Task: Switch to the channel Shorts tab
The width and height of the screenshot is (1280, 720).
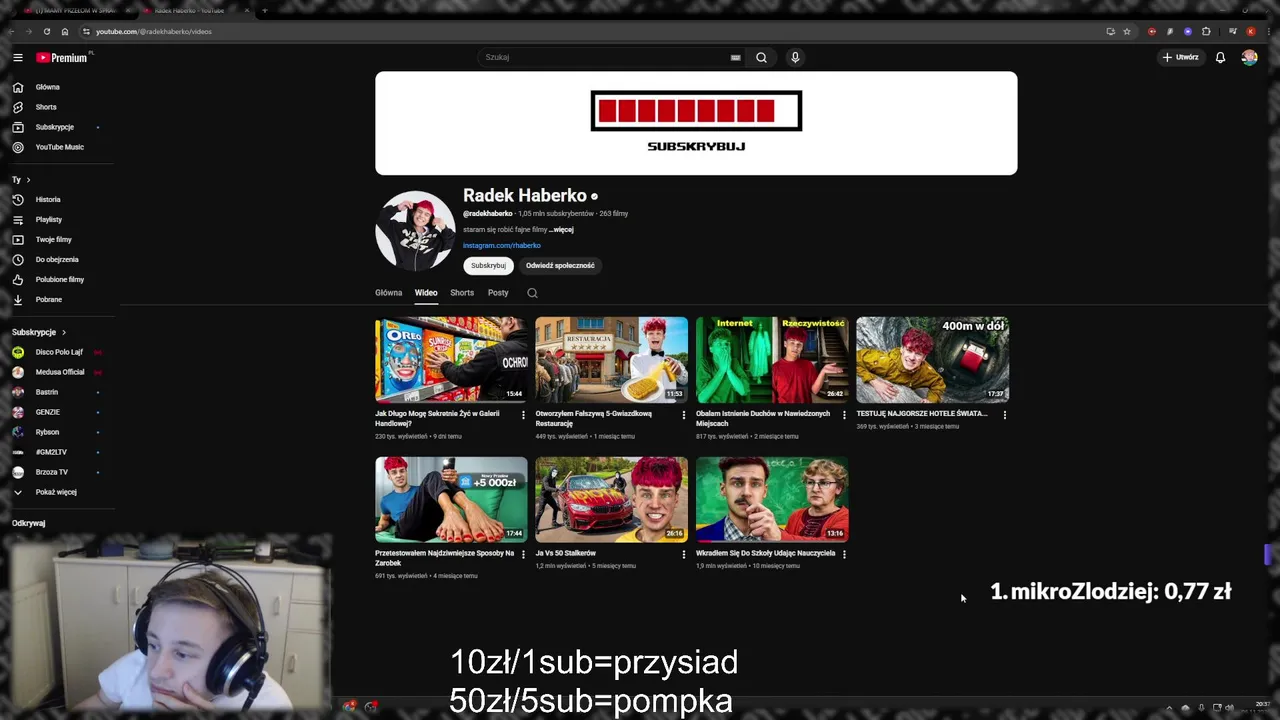Action: tap(462, 293)
